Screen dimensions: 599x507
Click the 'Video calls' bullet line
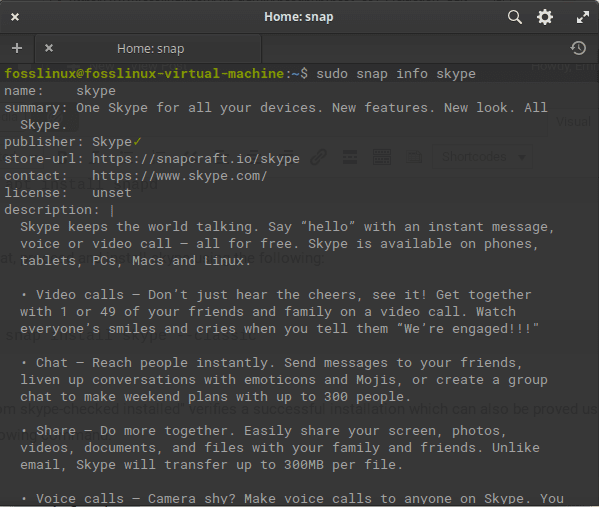click(x=276, y=295)
